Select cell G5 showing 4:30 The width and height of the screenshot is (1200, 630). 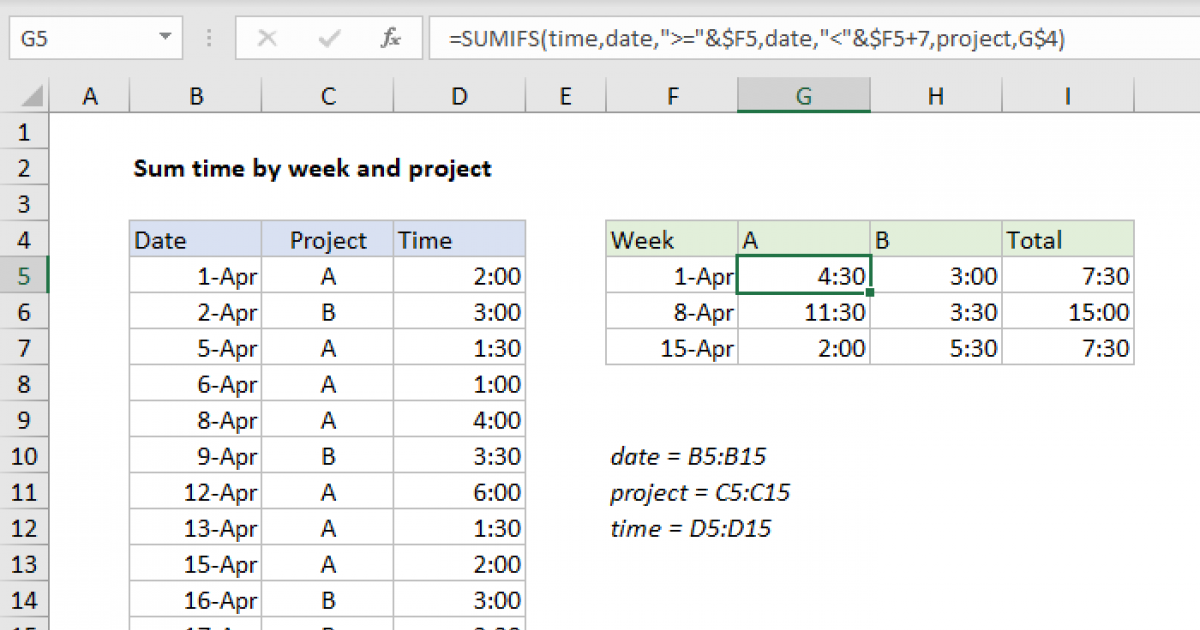tap(803, 275)
